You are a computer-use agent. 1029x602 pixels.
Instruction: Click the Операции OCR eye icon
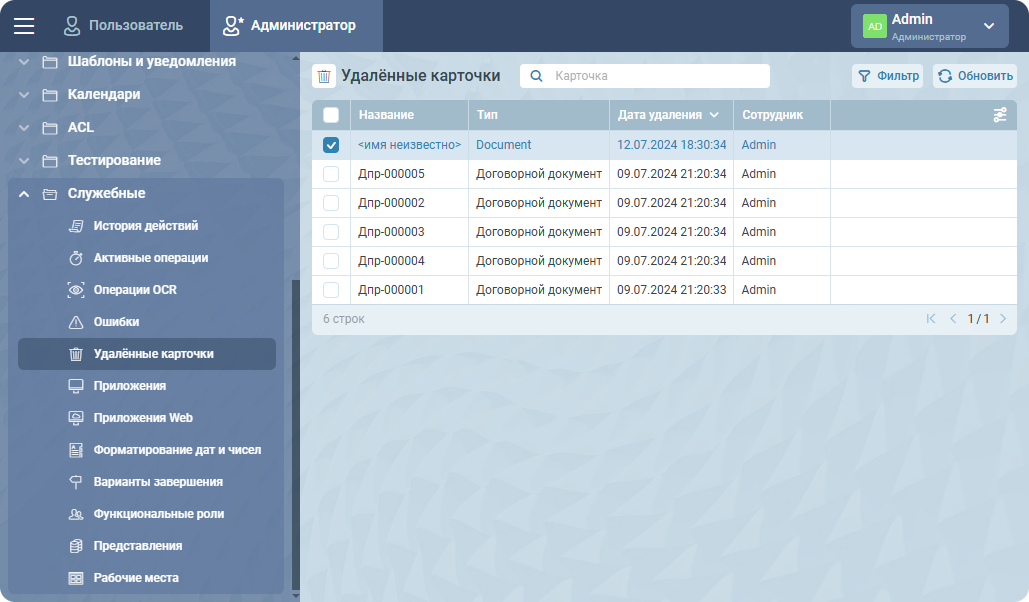pos(76,290)
